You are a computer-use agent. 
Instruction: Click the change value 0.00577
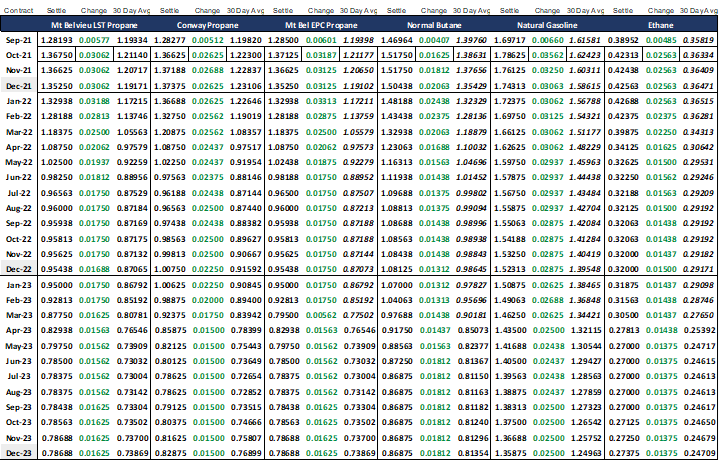94,40
